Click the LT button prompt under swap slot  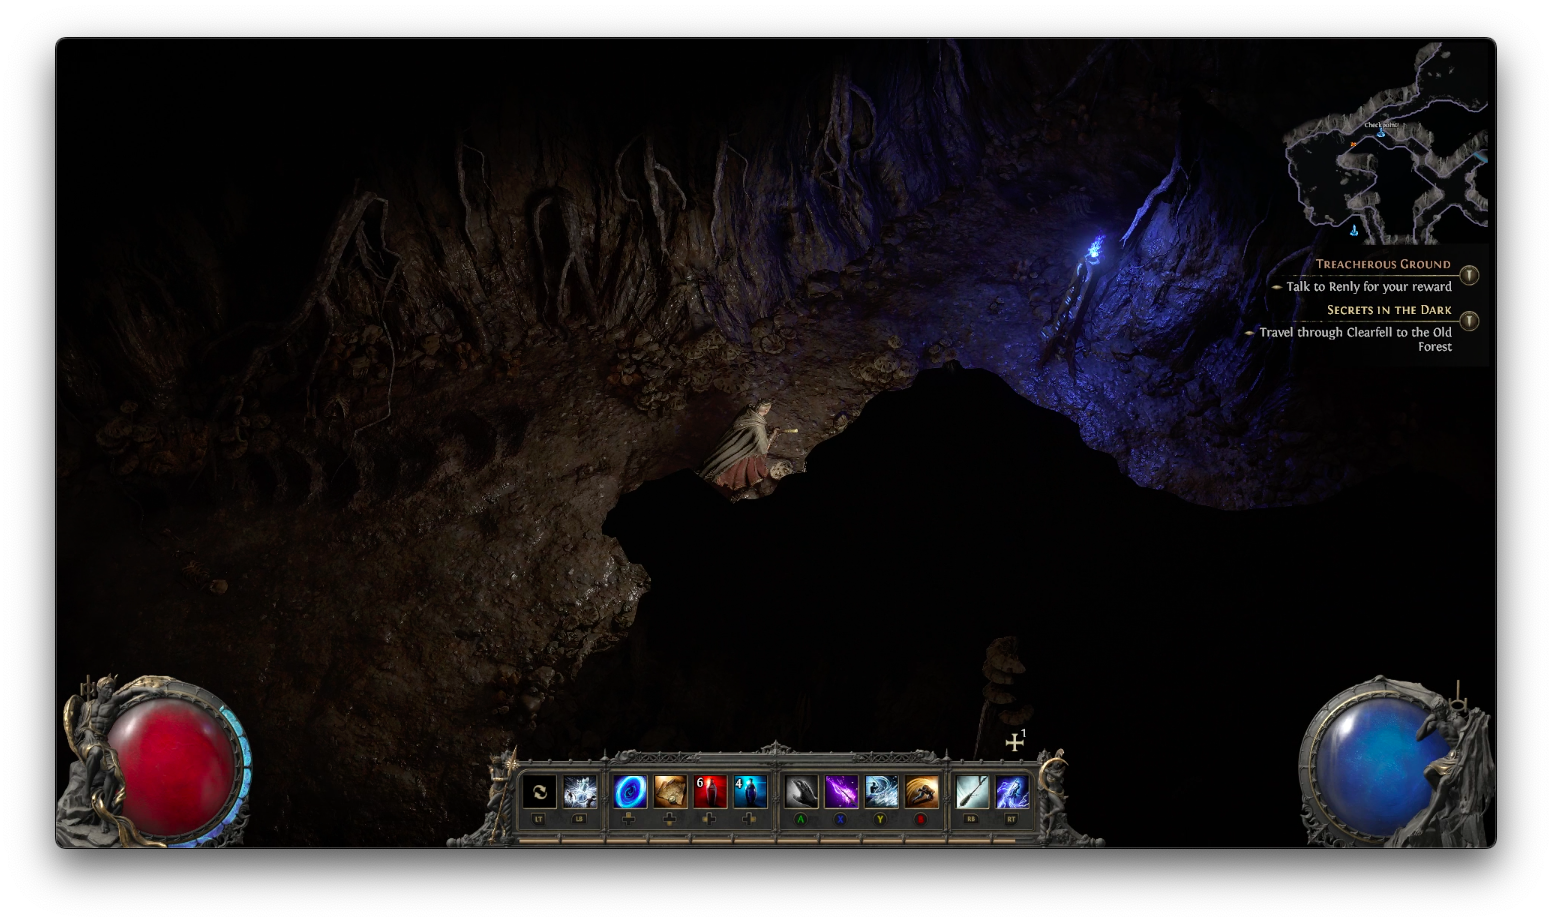[x=539, y=819]
